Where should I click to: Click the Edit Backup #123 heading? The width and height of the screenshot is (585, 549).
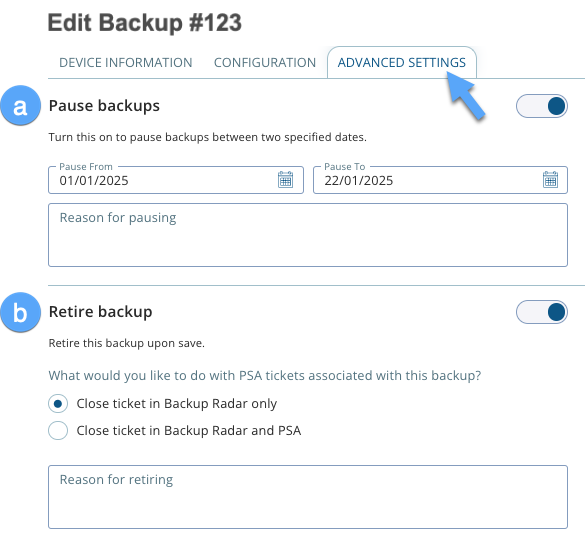pyautogui.click(x=145, y=23)
